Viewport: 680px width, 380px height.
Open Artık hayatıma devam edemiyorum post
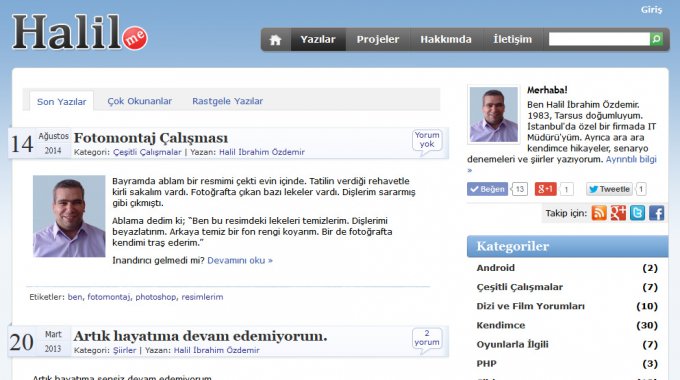pos(200,336)
